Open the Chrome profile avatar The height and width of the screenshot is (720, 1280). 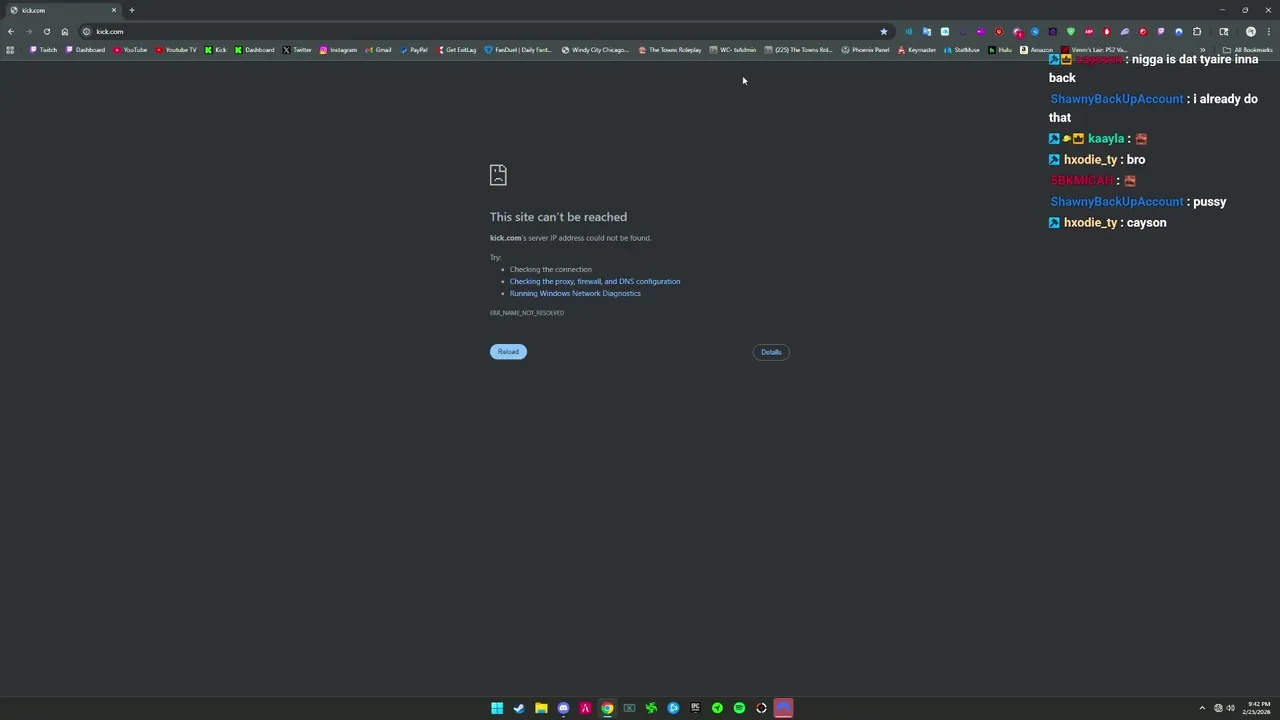tap(1250, 31)
